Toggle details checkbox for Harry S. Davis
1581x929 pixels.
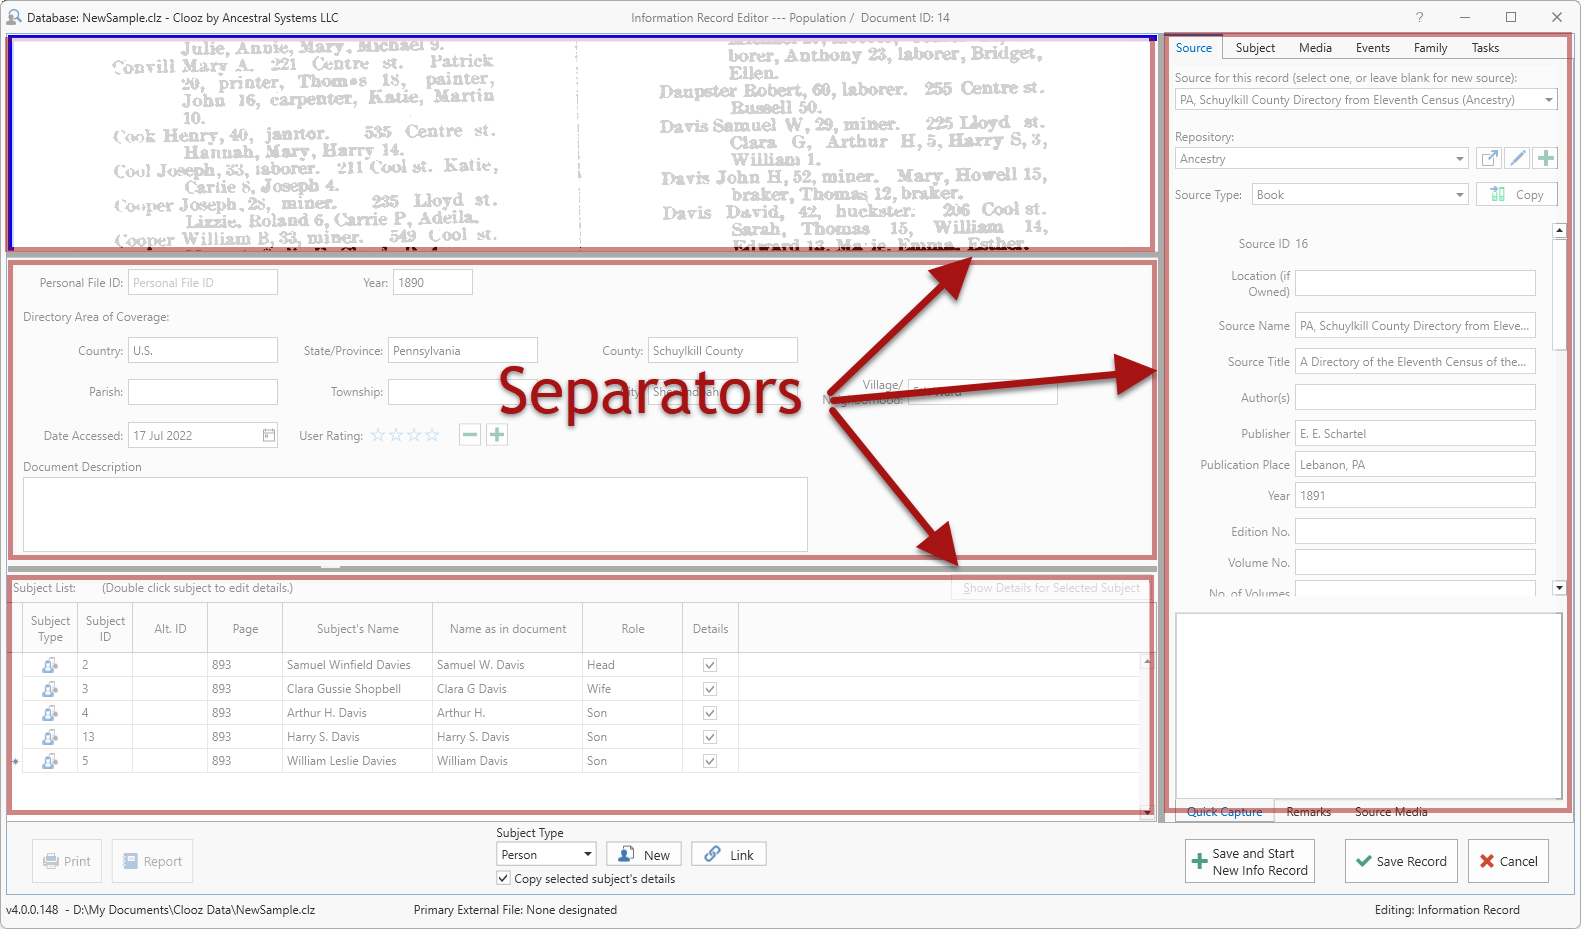point(710,737)
